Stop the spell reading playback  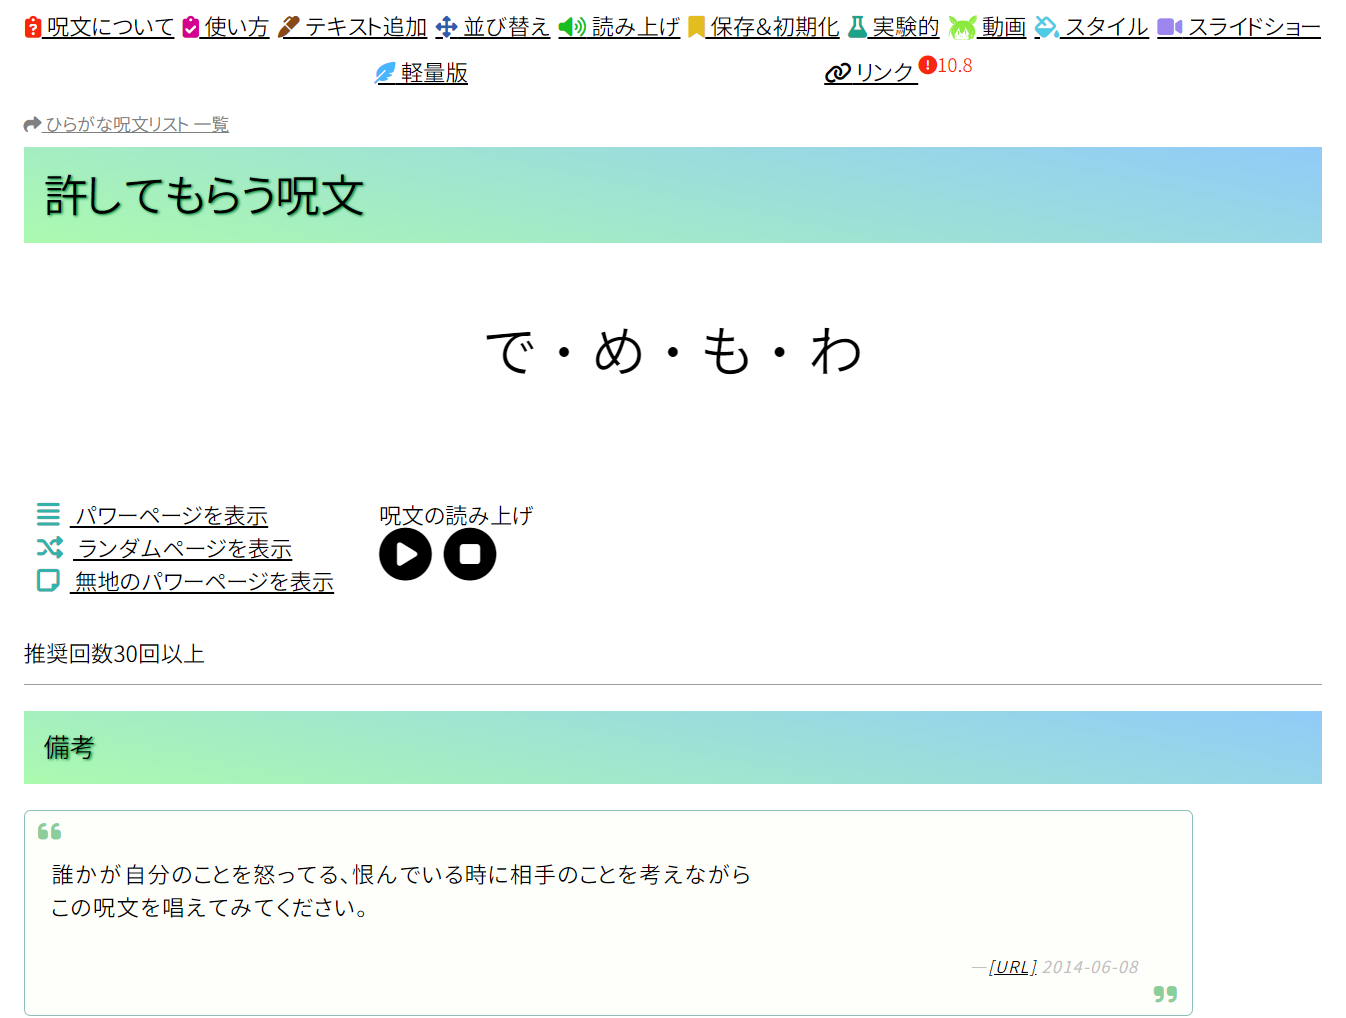pyautogui.click(x=470, y=554)
